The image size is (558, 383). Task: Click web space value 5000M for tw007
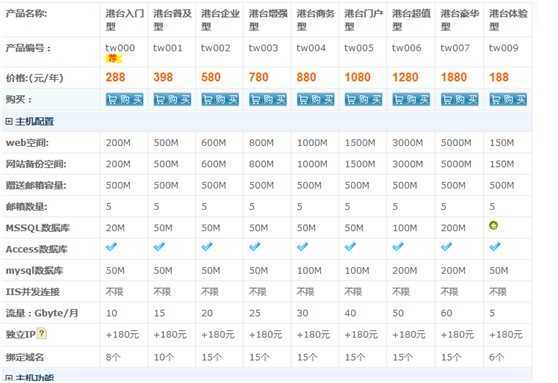point(456,143)
